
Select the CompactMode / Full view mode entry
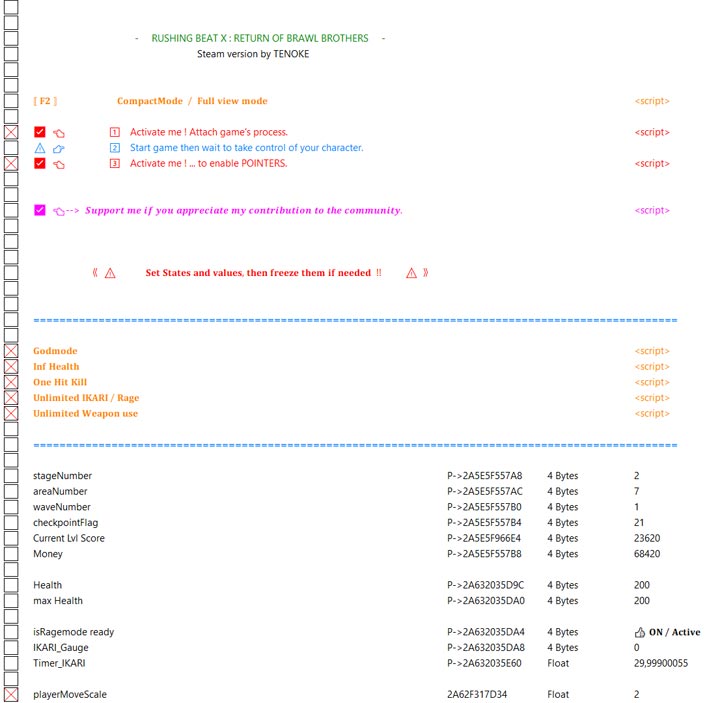(x=192, y=101)
